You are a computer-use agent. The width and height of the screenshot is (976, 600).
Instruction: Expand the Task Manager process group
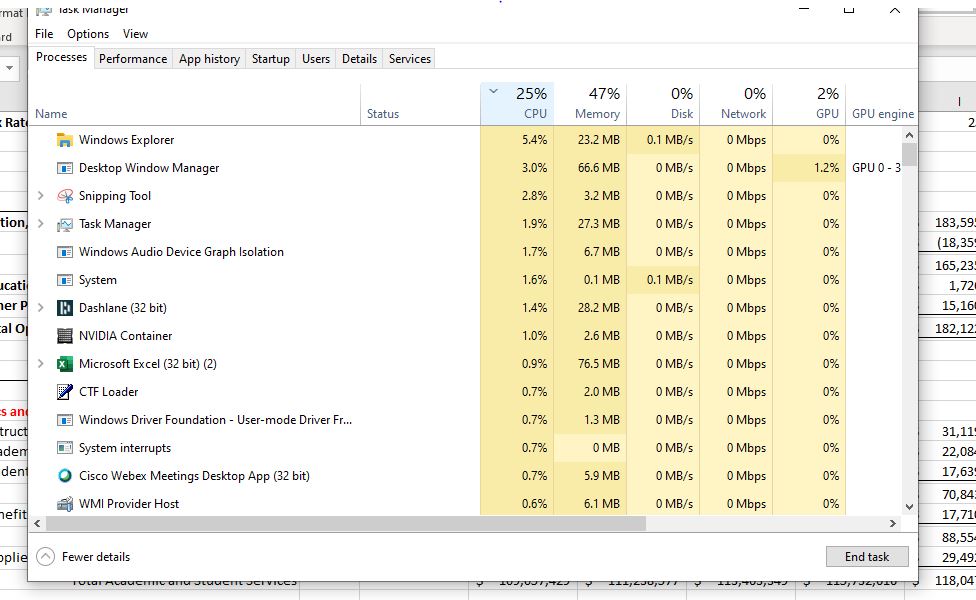(x=41, y=223)
